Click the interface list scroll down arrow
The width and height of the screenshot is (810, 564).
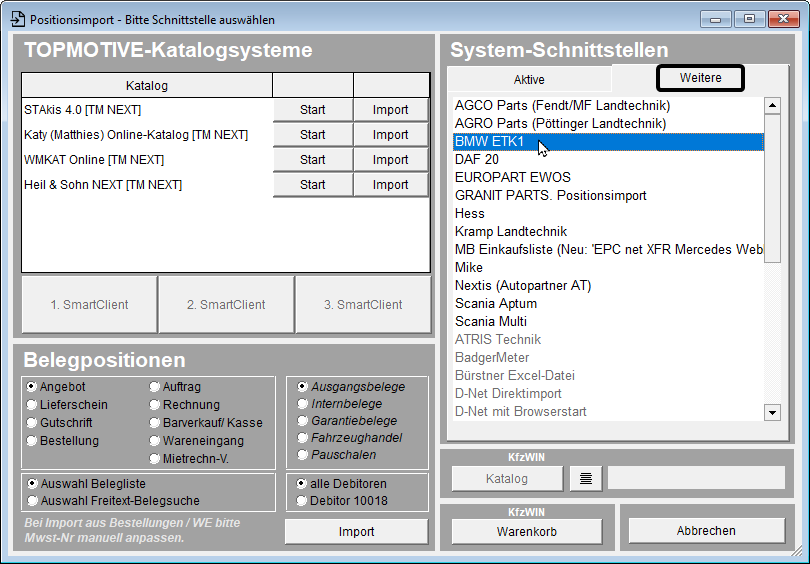pos(772,412)
